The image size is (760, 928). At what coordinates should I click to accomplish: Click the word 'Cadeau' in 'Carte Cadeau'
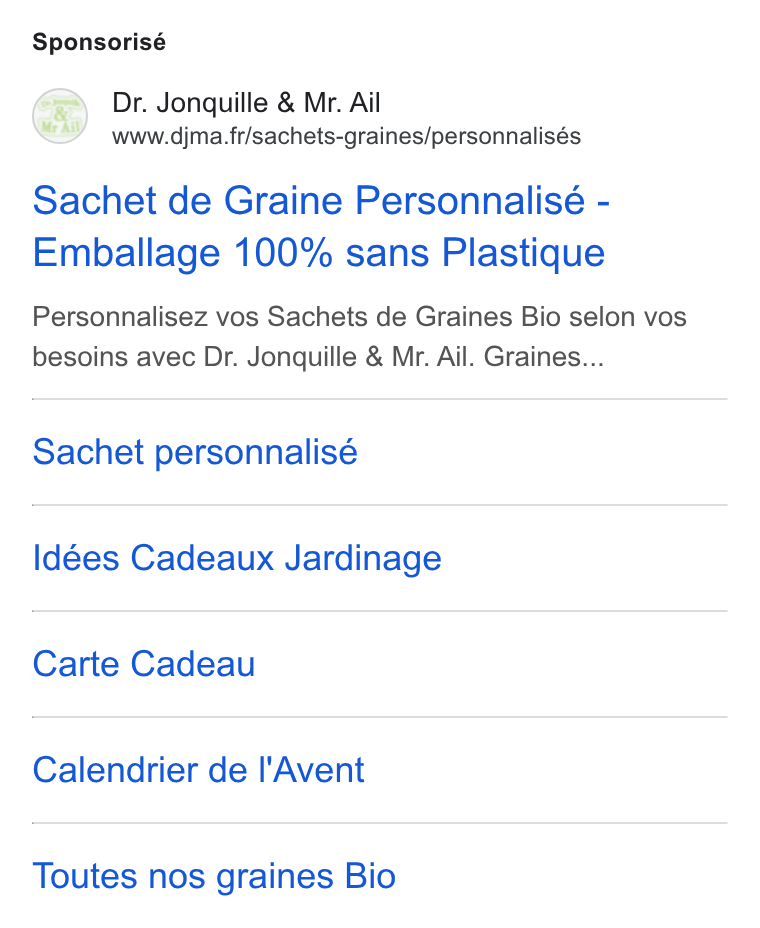193,664
